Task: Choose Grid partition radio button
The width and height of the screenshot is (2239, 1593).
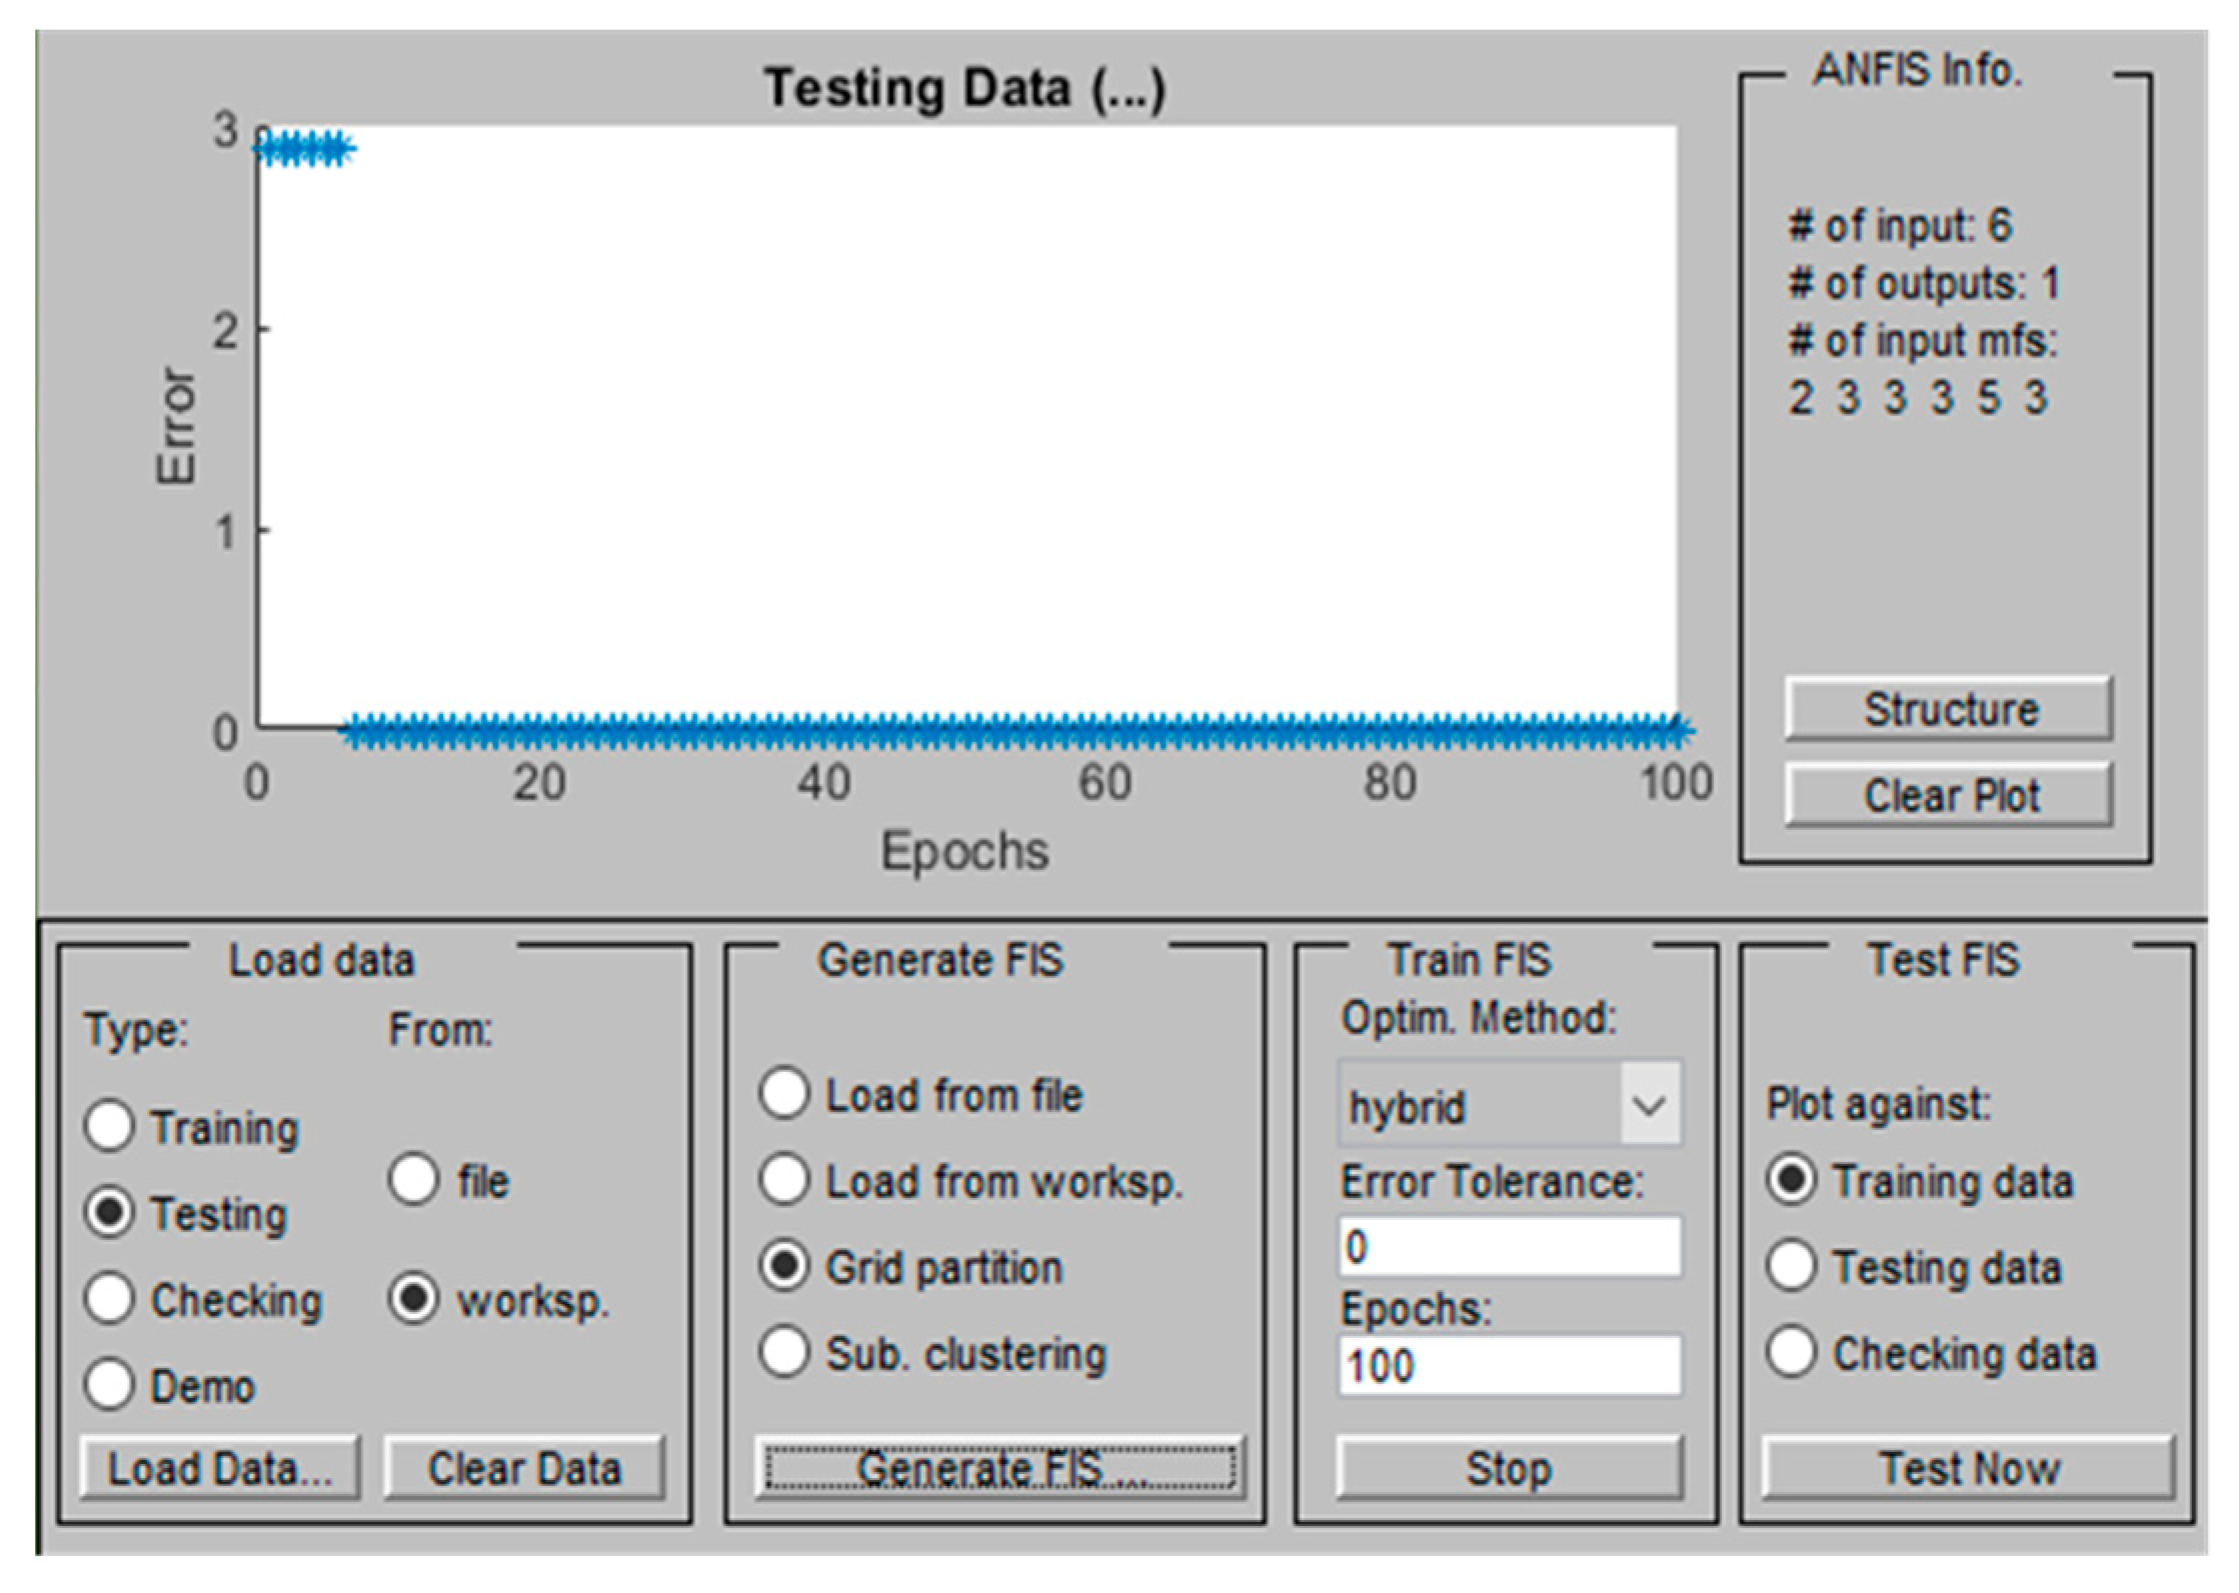Action: point(784,1267)
